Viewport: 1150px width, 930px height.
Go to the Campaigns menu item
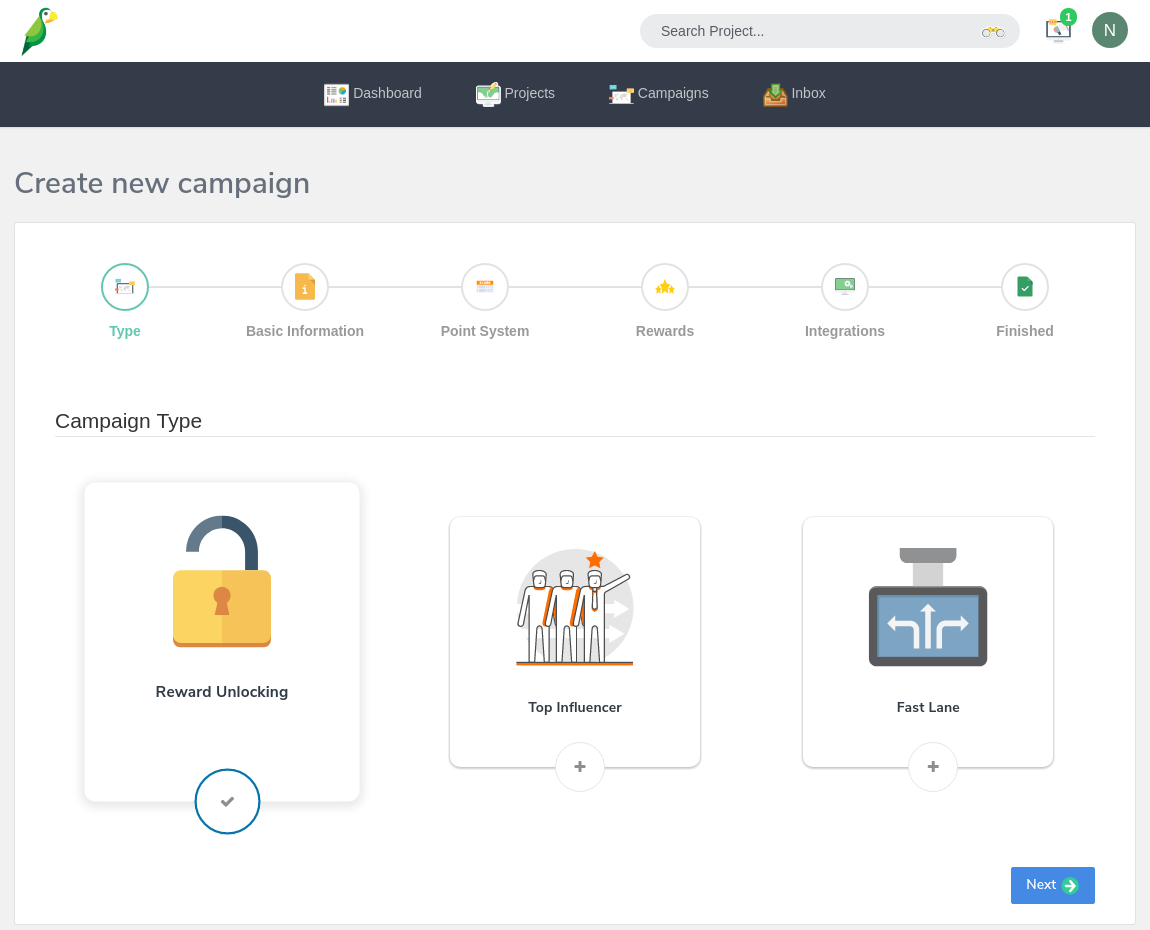pyautogui.click(x=659, y=94)
